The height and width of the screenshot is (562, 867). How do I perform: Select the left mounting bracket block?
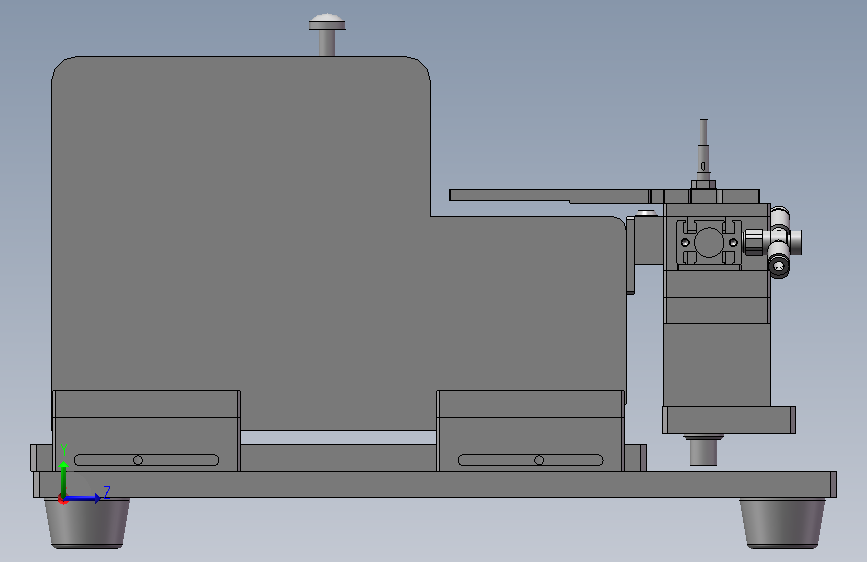coord(147,431)
